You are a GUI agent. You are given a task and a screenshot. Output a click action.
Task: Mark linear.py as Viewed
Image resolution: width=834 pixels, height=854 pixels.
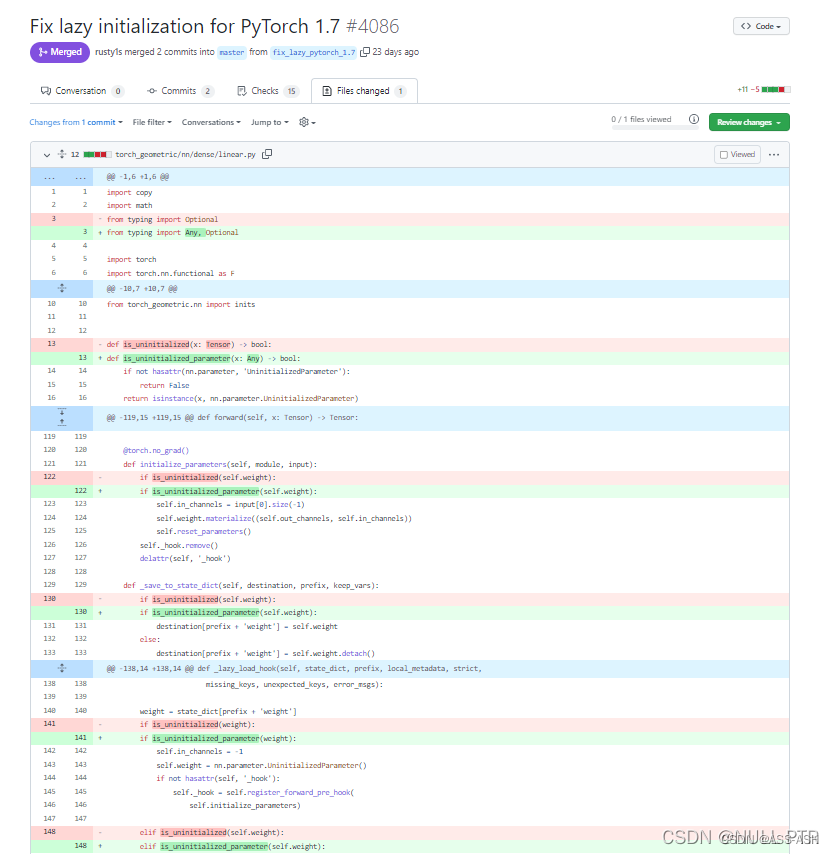click(x=737, y=154)
